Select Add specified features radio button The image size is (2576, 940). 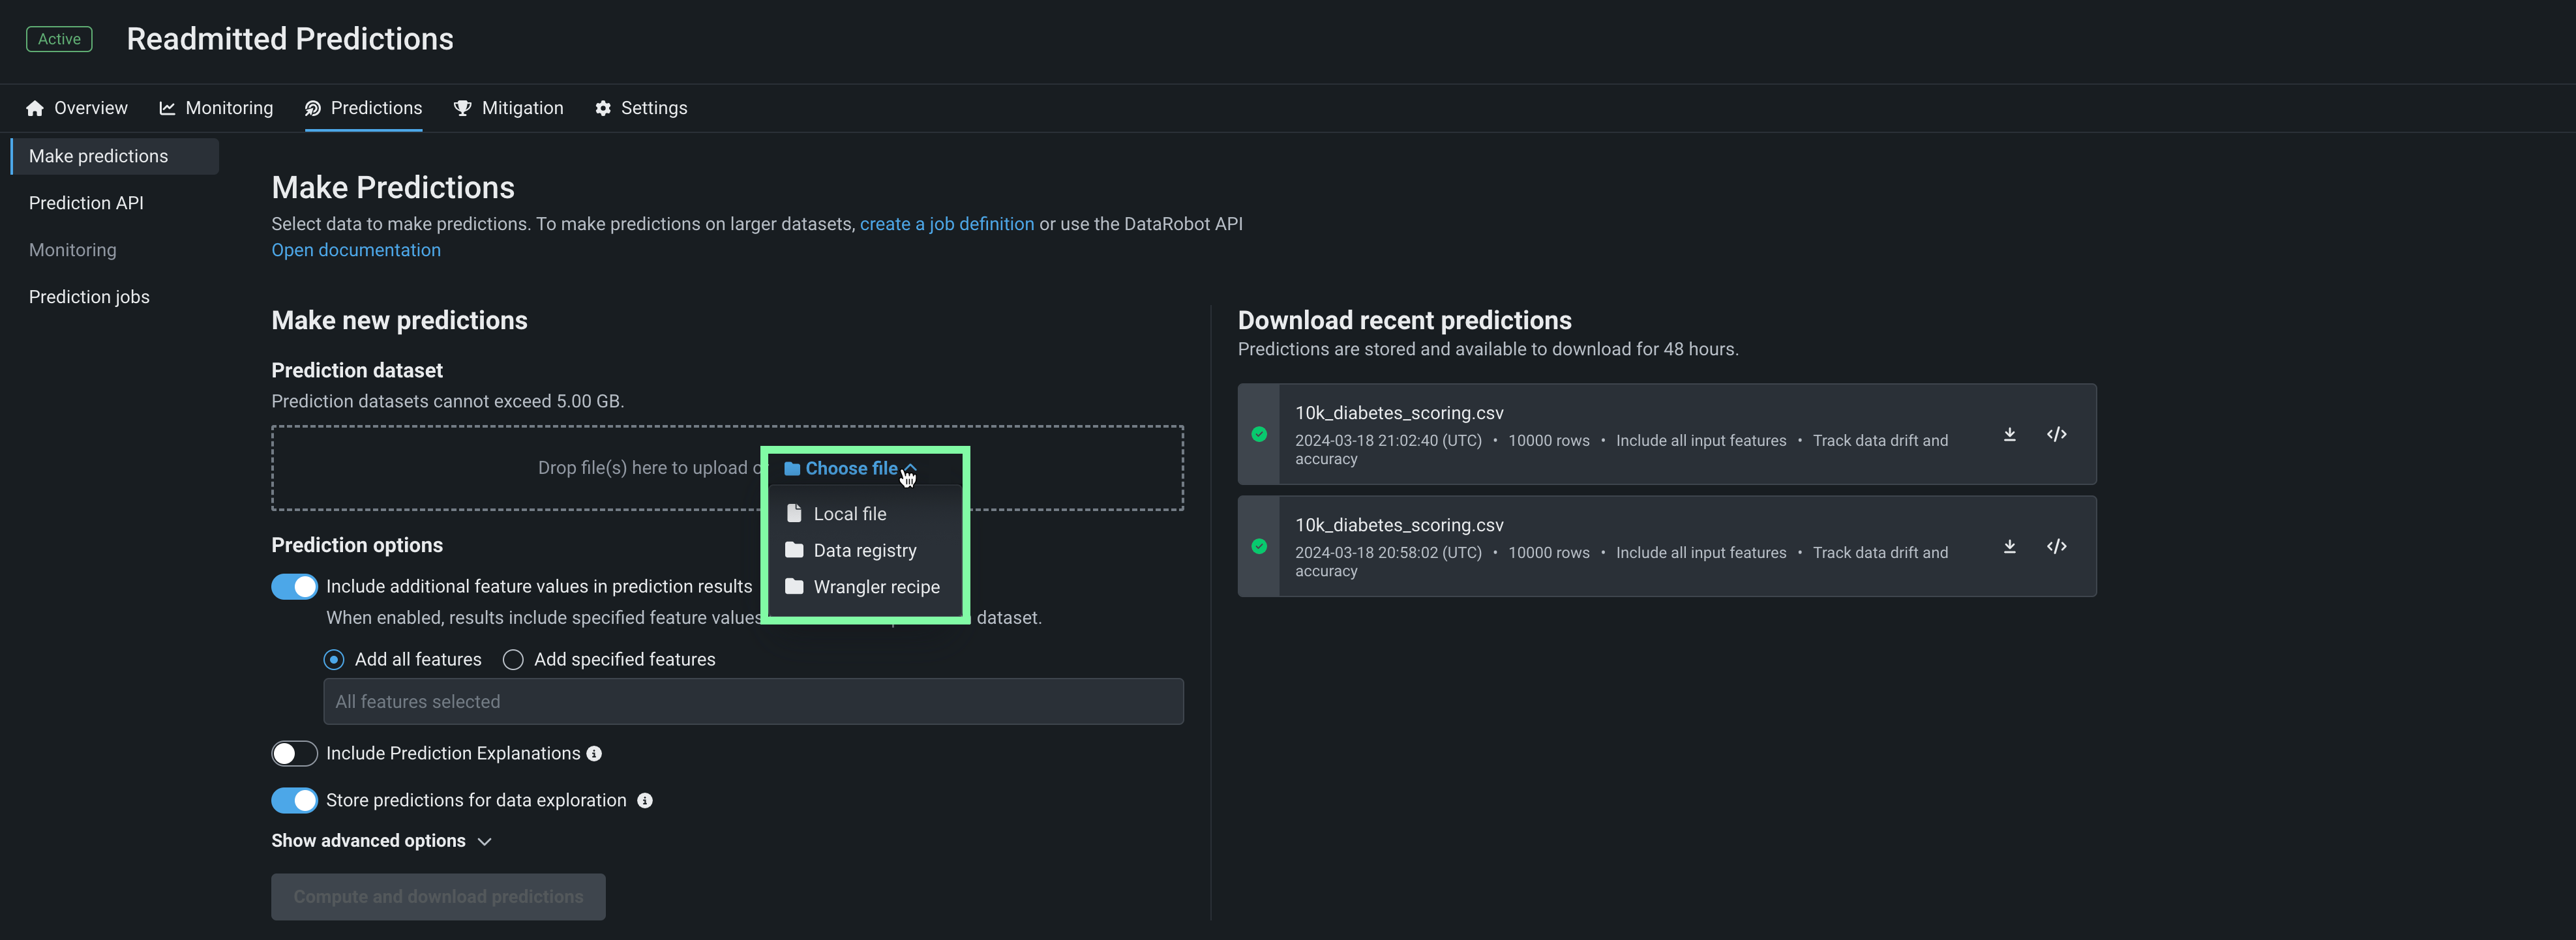point(513,660)
